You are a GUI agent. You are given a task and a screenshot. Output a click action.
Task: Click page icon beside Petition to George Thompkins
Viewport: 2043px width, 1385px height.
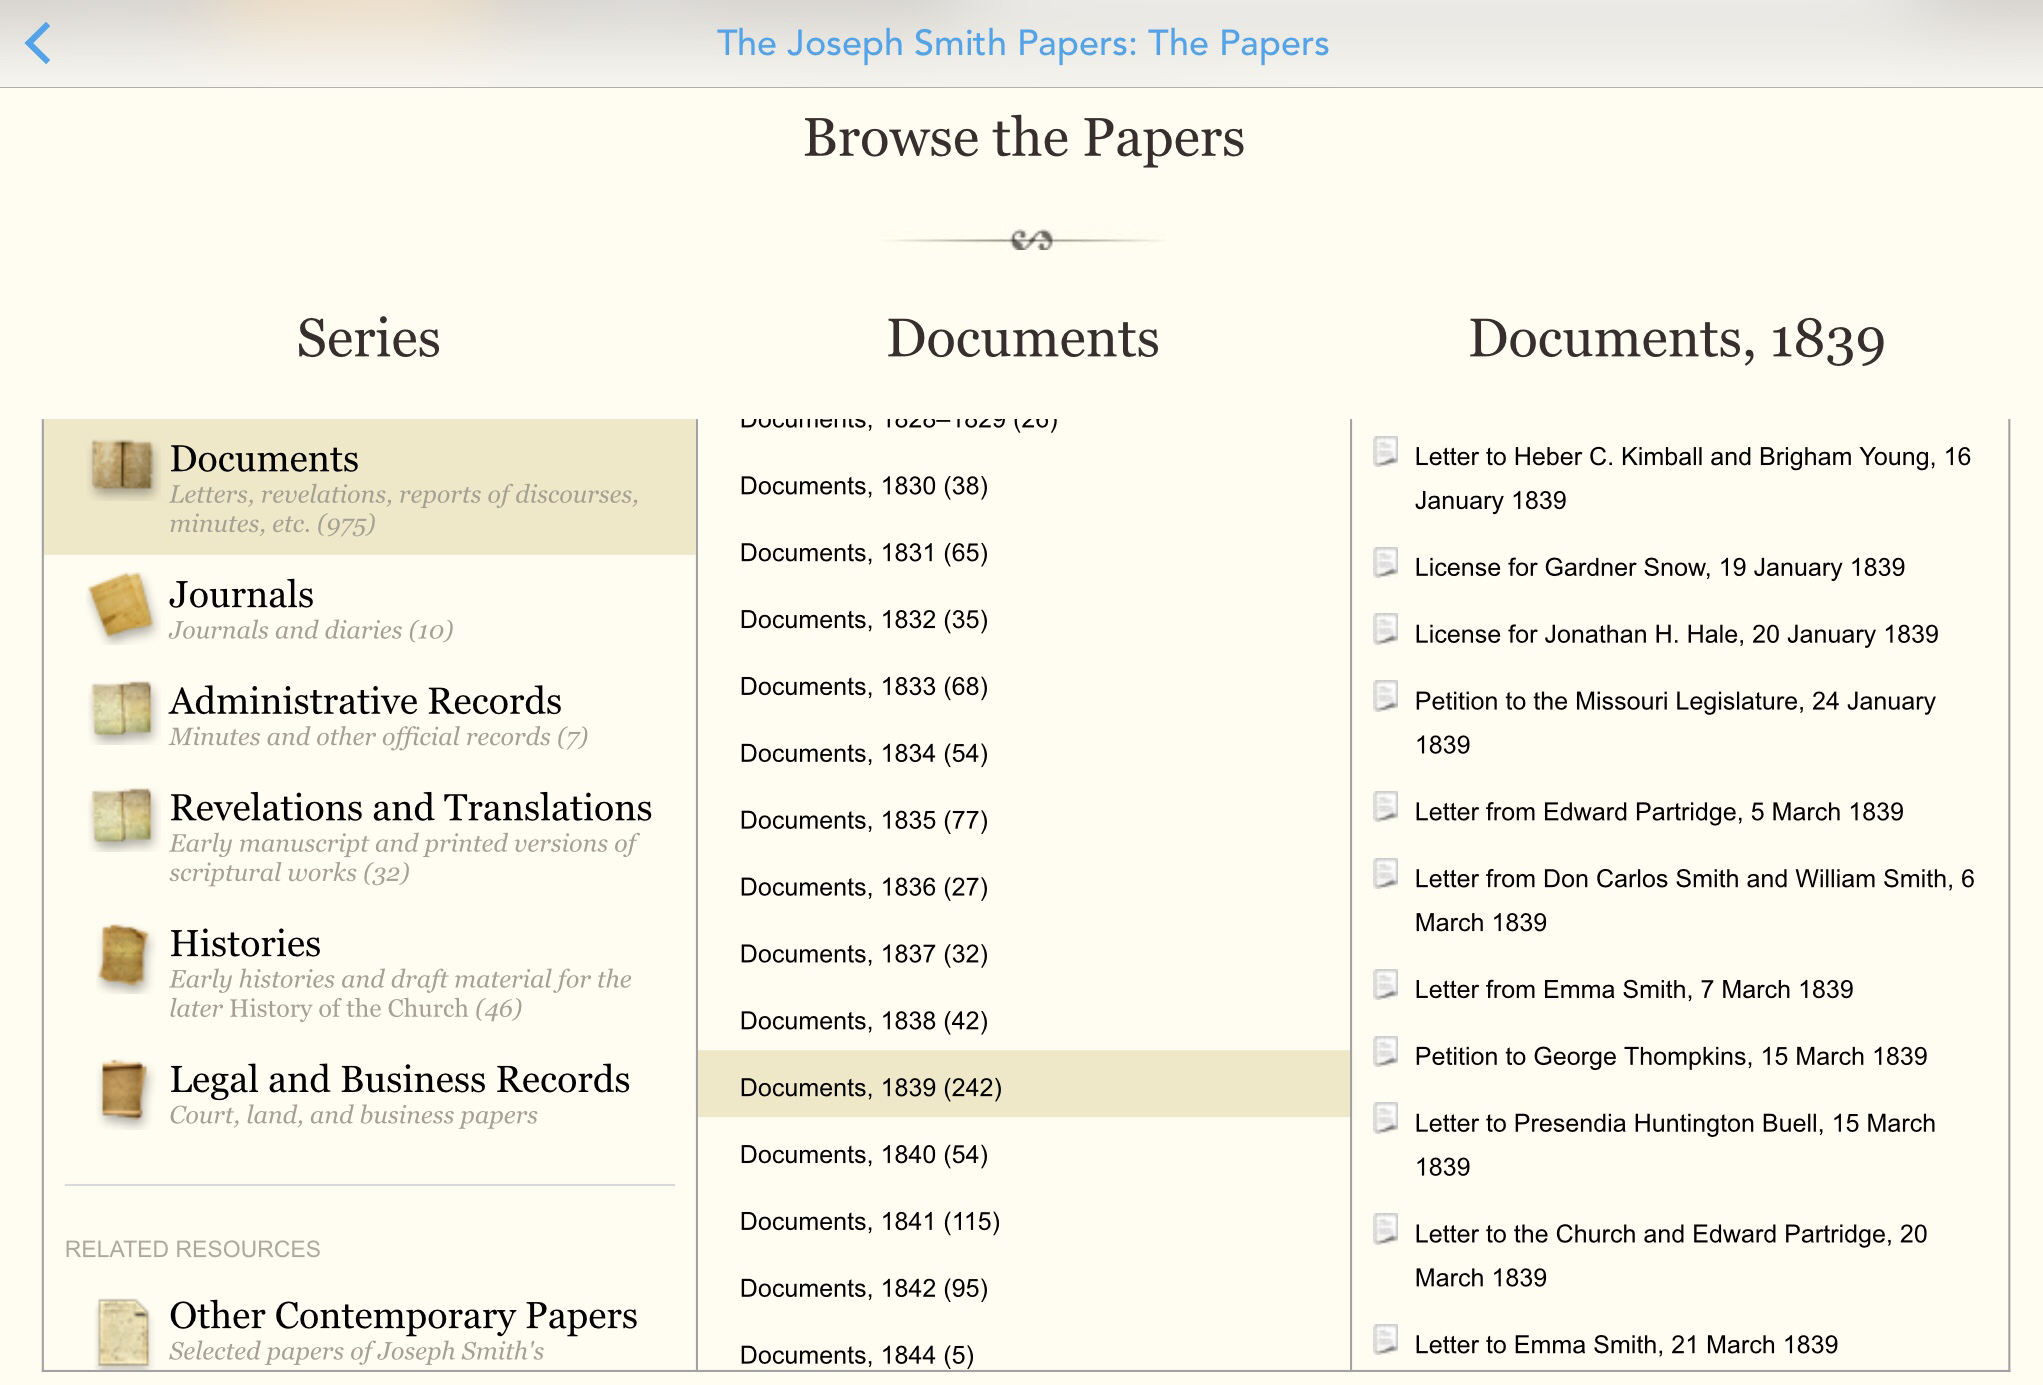[1386, 1052]
